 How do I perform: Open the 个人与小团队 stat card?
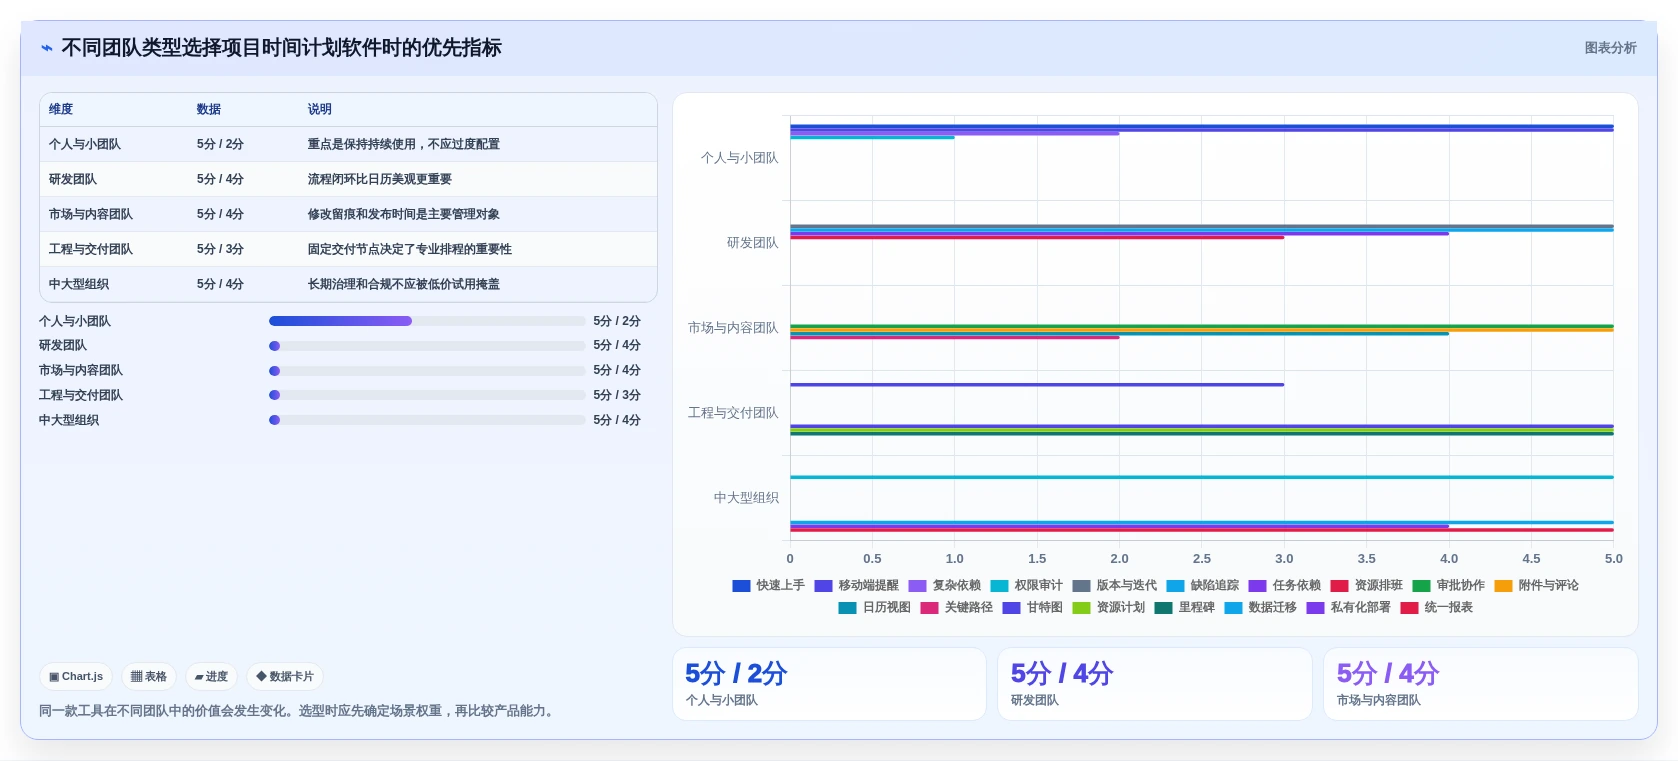[829, 684]
